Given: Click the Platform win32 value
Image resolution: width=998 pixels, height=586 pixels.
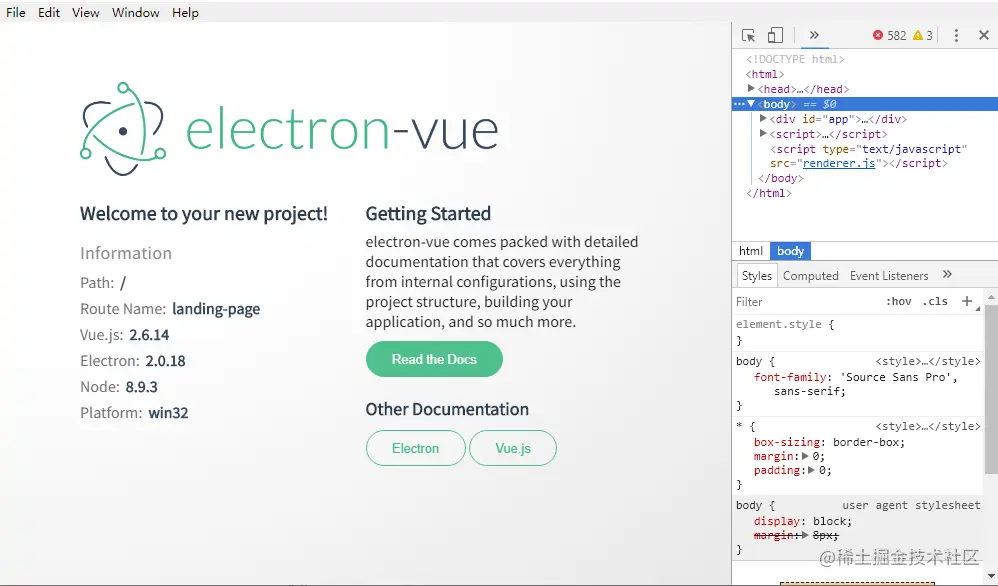Looking at the screenshot, I should click(x=168, y=414).
